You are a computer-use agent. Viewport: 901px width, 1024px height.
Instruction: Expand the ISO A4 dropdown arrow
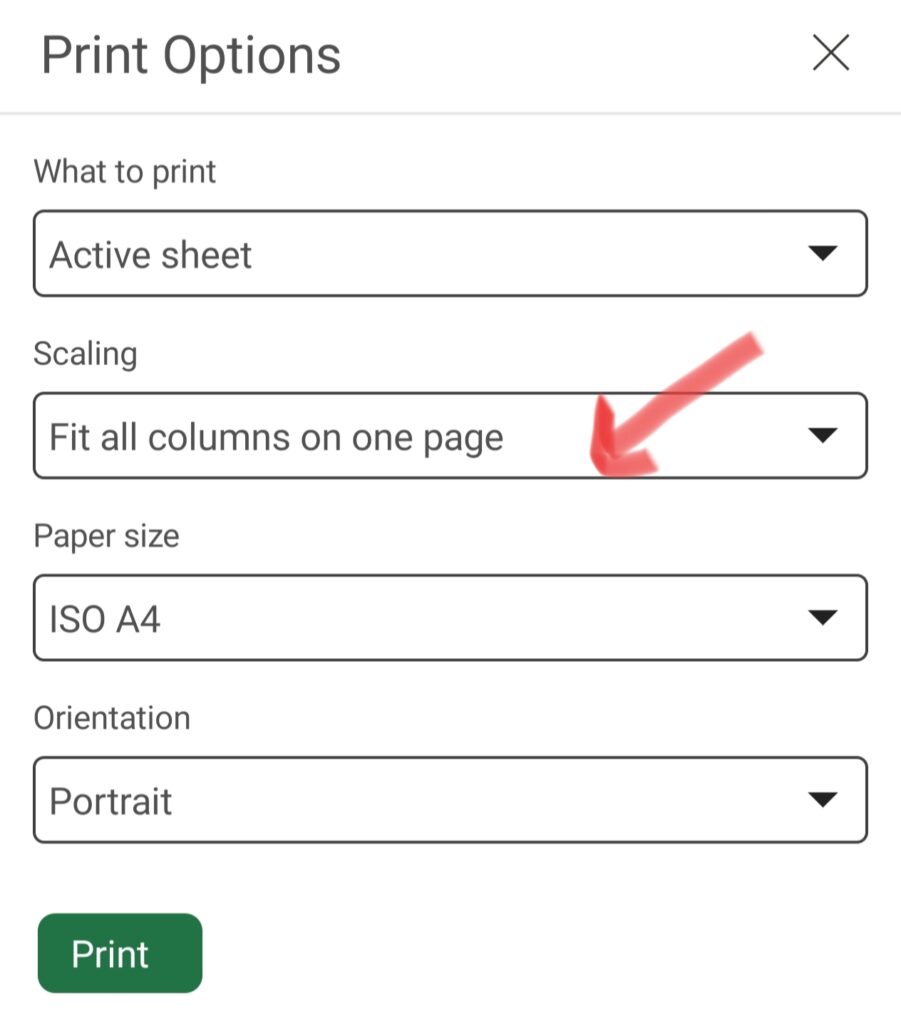(822, 618)
